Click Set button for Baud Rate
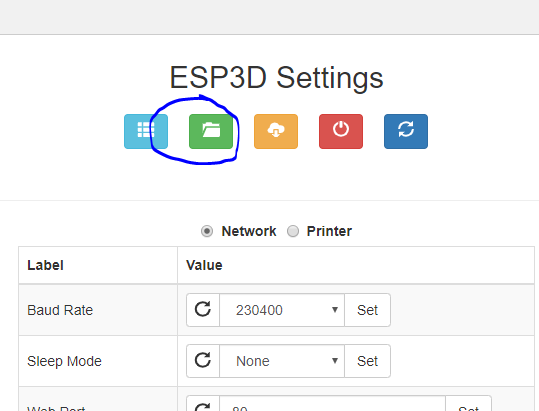The width and height of the screenshot is (539, 411). coord(367,310)
